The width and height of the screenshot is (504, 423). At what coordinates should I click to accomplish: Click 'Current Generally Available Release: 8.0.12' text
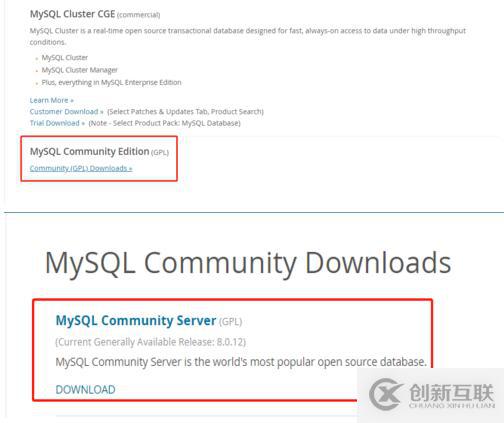click(x=150, y=342)
